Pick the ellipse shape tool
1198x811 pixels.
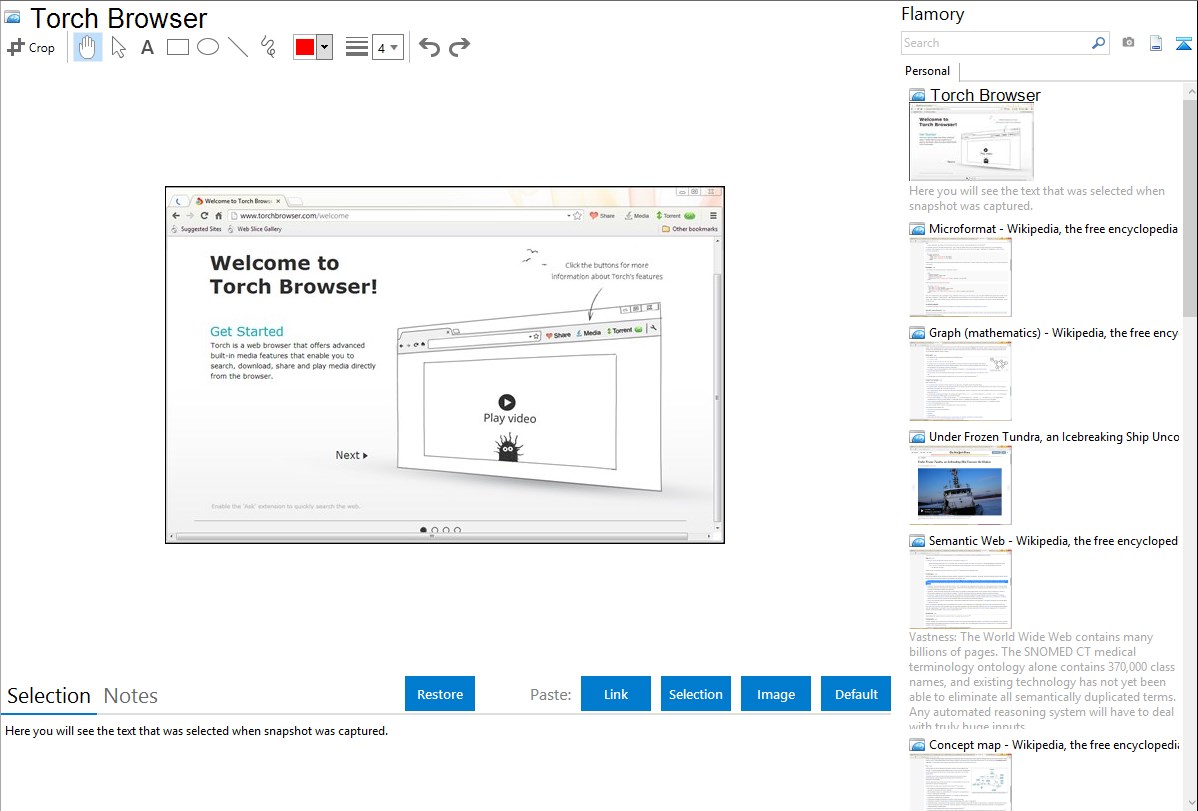[x=208, y=47]
